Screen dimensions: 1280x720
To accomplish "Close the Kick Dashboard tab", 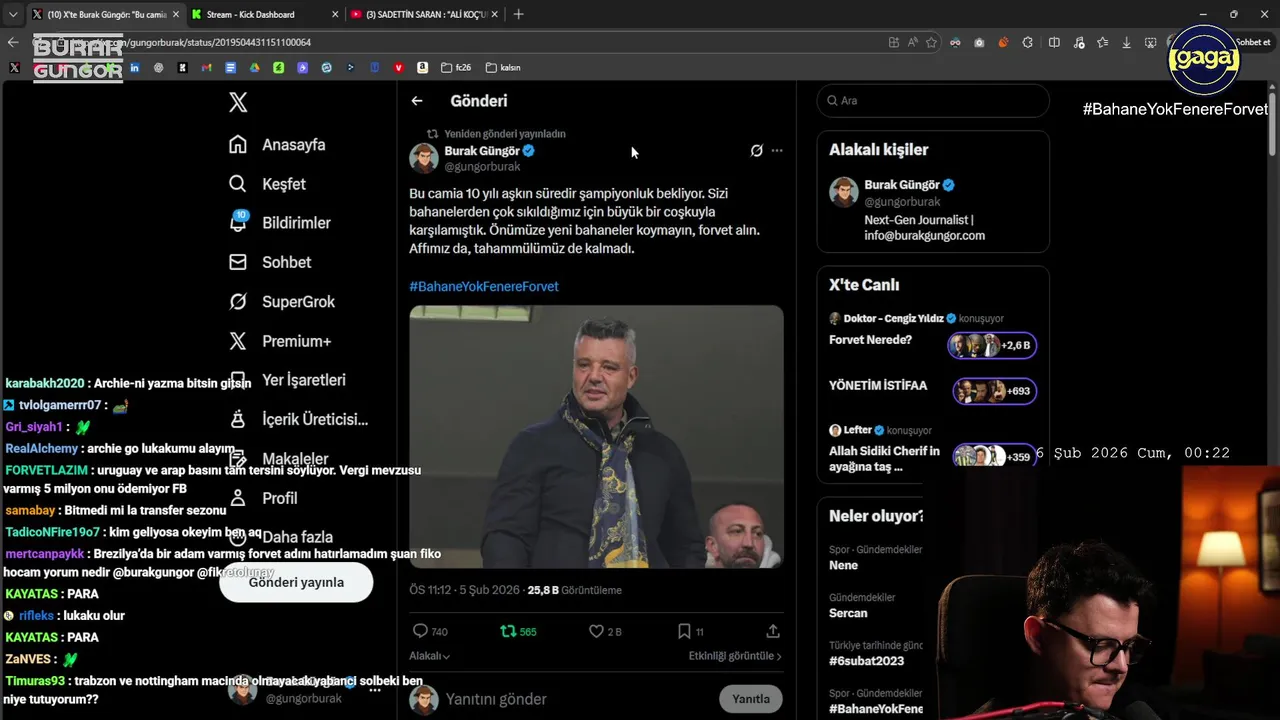I will [335, 14].
